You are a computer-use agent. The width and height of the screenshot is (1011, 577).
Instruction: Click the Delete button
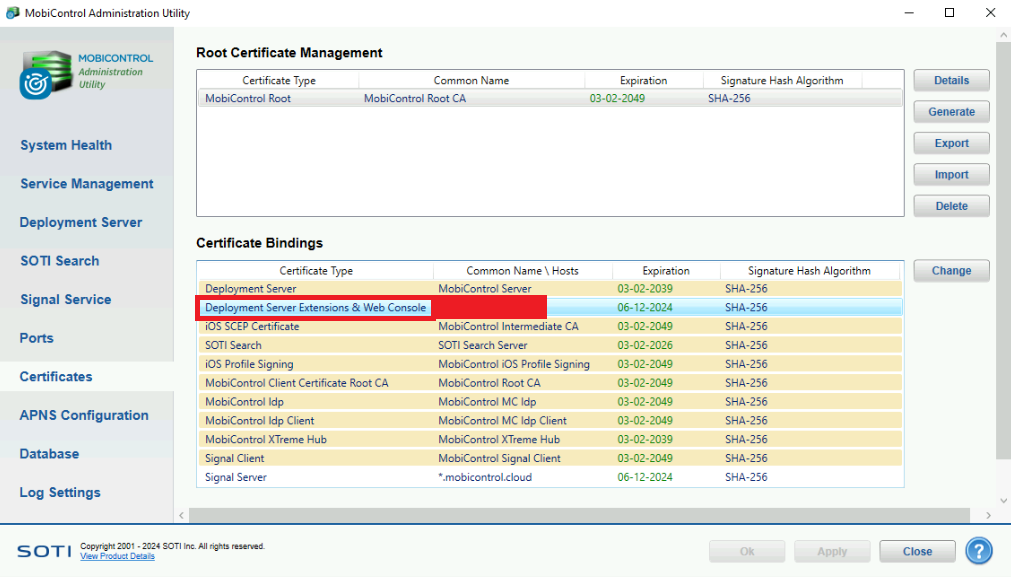[x=951, y=206]
